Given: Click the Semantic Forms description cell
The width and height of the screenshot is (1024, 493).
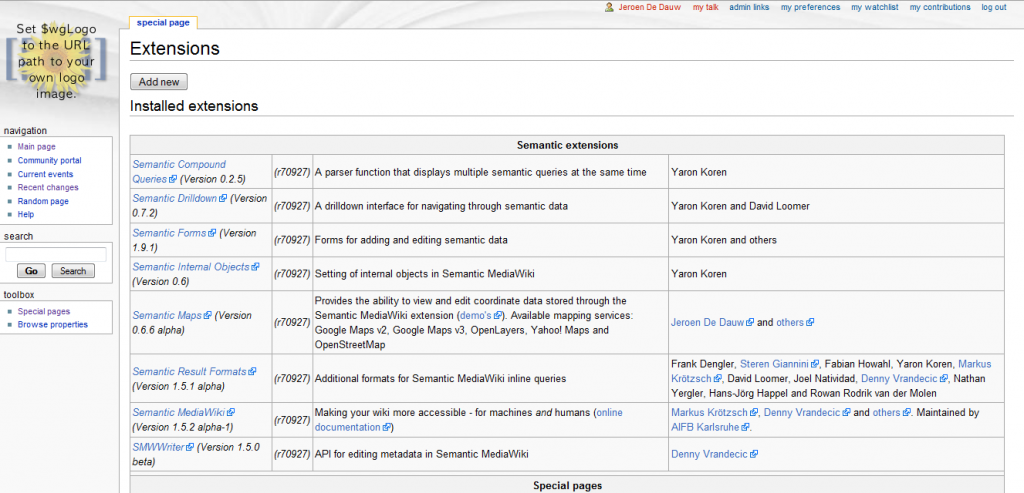Looking at the screenshot, I should pos(490,240).
